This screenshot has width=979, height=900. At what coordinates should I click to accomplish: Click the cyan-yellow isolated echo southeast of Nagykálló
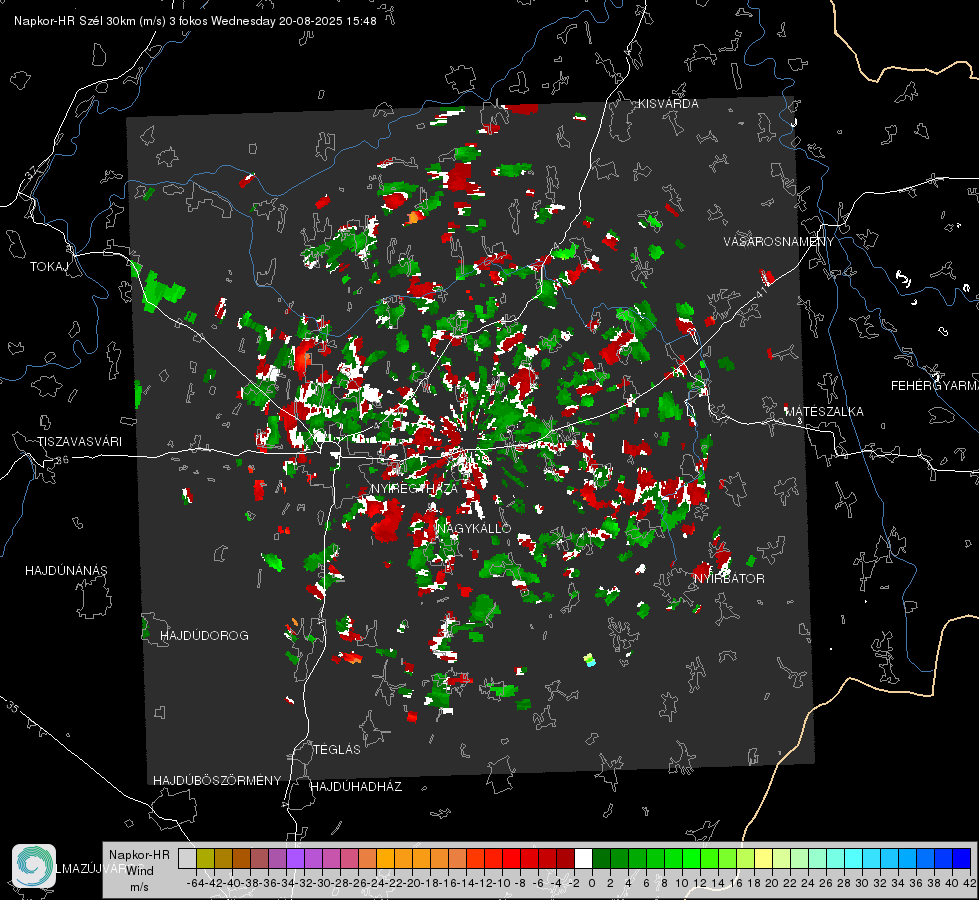pos(589,660)
